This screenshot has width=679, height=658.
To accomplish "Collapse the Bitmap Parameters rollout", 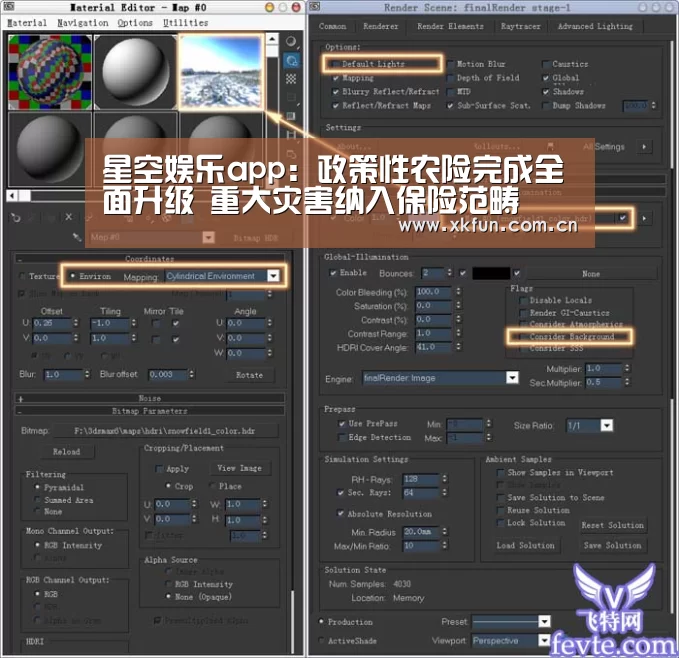I will point(150,411).
